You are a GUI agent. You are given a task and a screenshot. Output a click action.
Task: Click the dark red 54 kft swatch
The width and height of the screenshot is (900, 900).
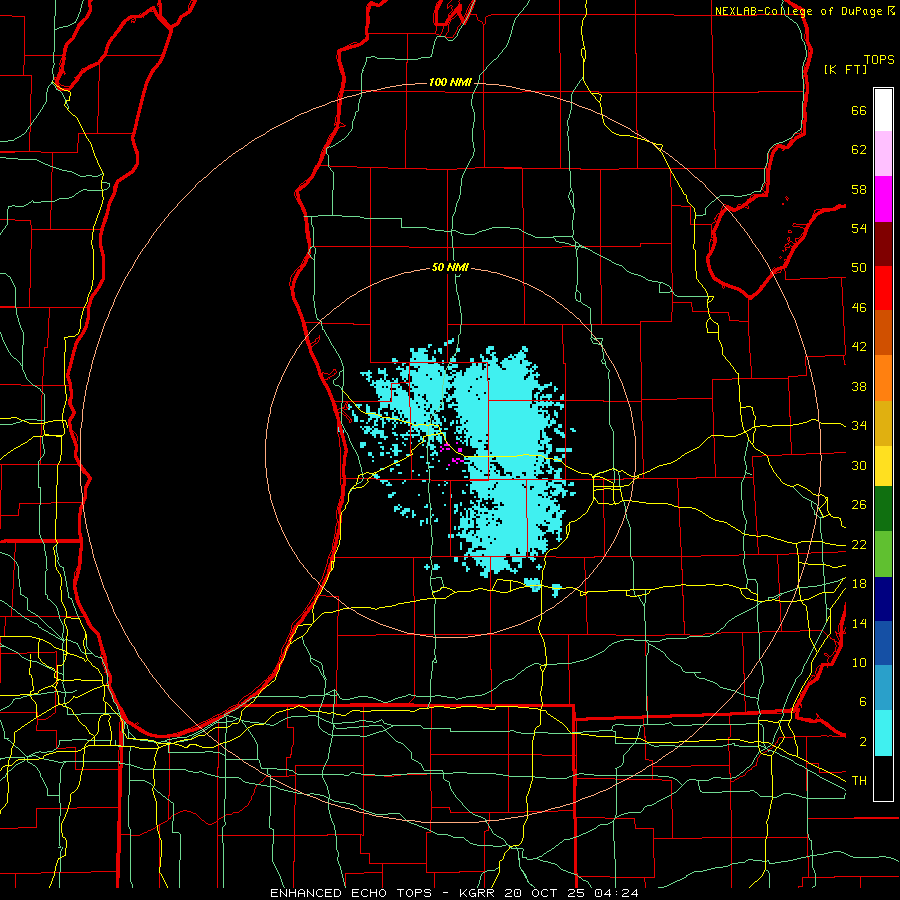[x=883, y=244]
